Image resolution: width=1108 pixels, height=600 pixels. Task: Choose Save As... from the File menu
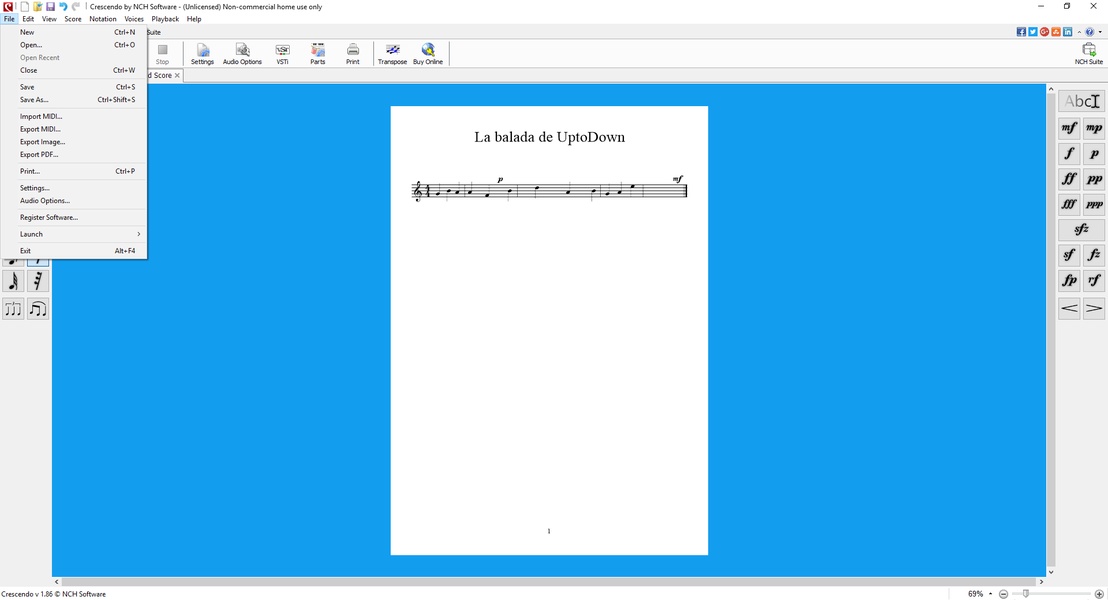[74, 100]
